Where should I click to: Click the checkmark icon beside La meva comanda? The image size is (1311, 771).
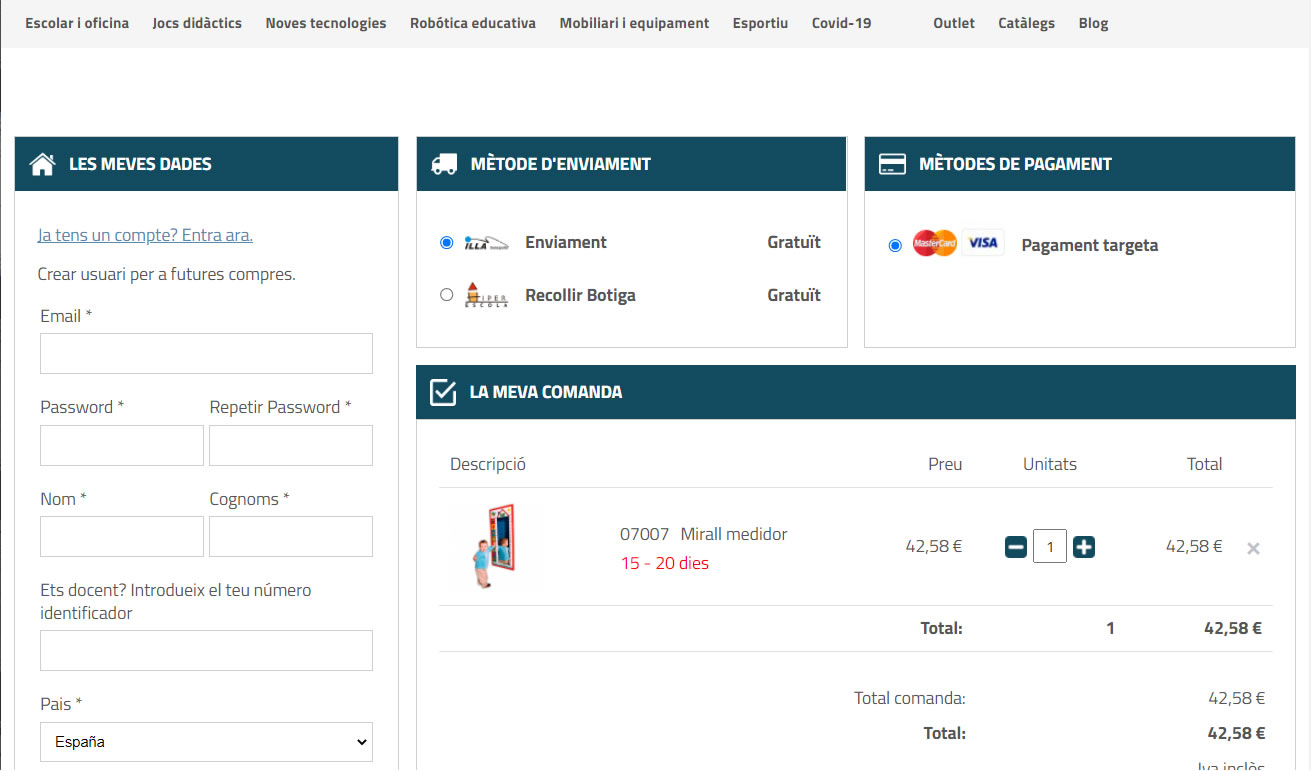click(443, 392)
